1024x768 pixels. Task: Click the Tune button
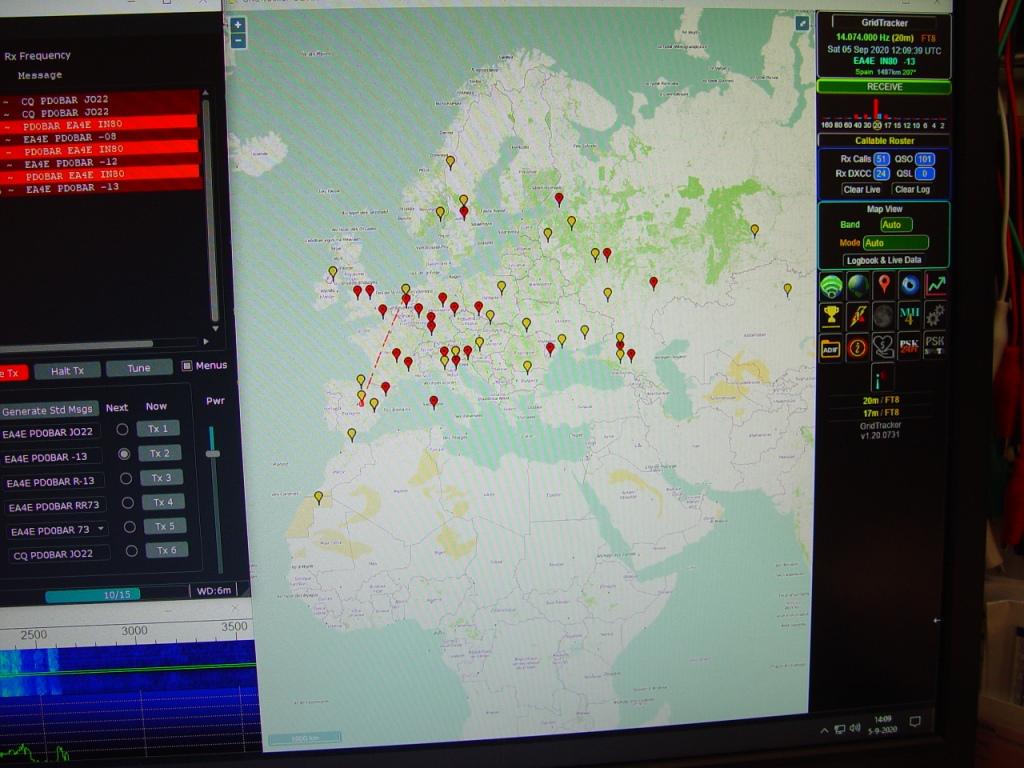pyautogui.click(x=139, y=368)
